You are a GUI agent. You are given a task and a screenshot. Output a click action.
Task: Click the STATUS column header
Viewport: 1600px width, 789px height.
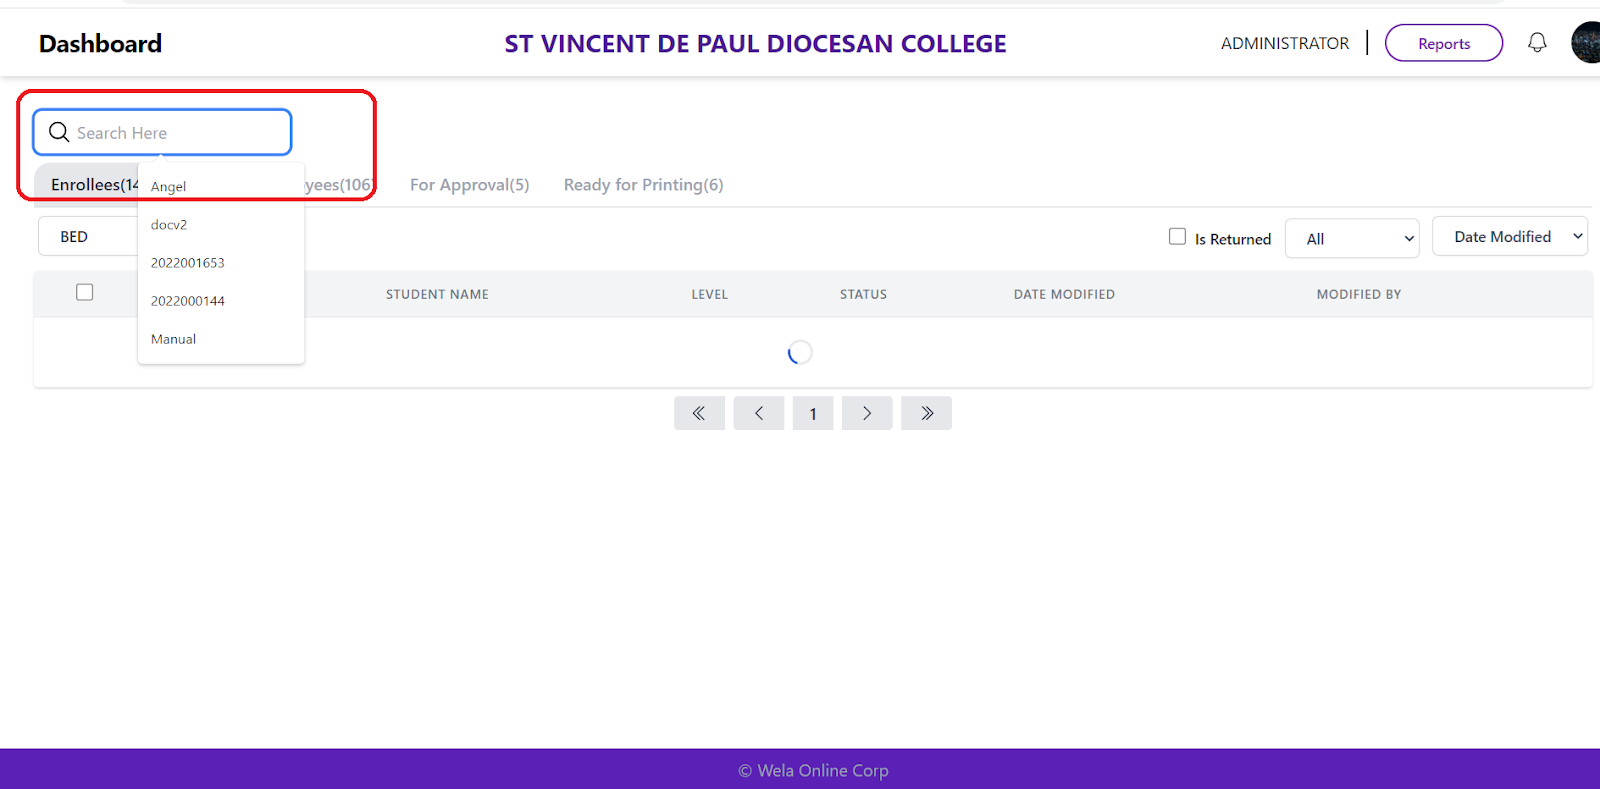pos(863,294)
